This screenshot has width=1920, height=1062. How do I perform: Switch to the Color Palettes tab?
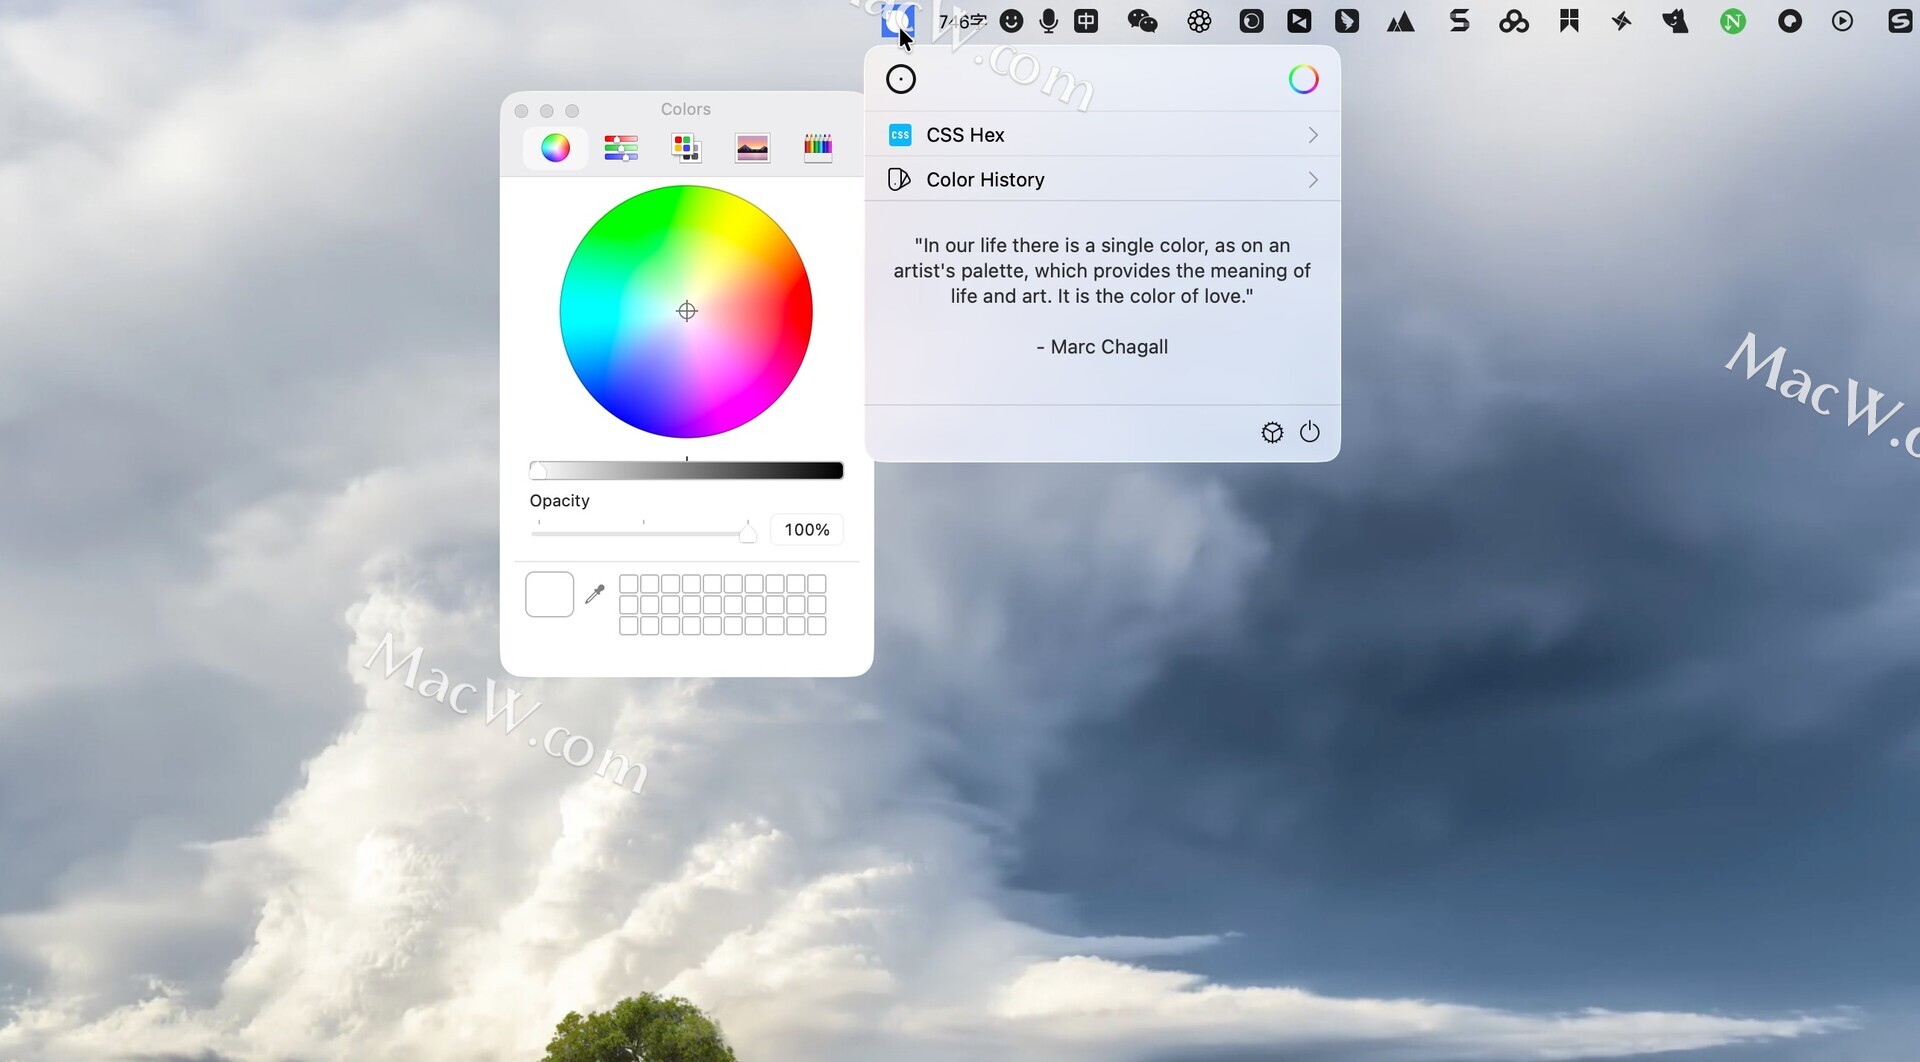point(686,148)
